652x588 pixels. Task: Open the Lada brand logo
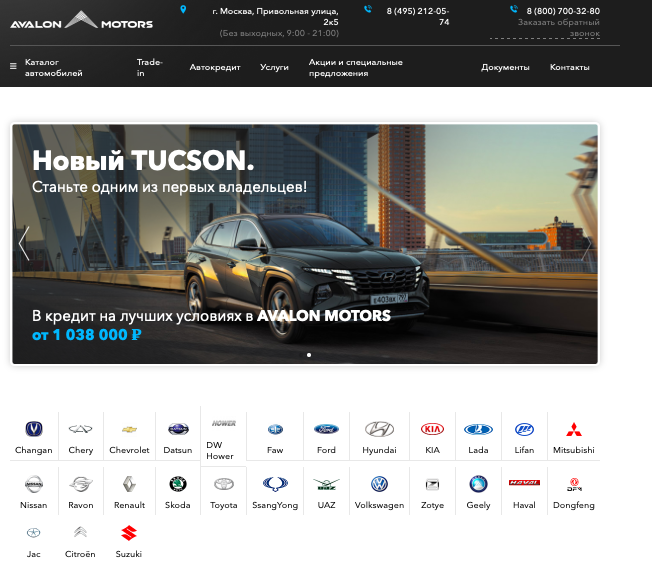(478, 429)
